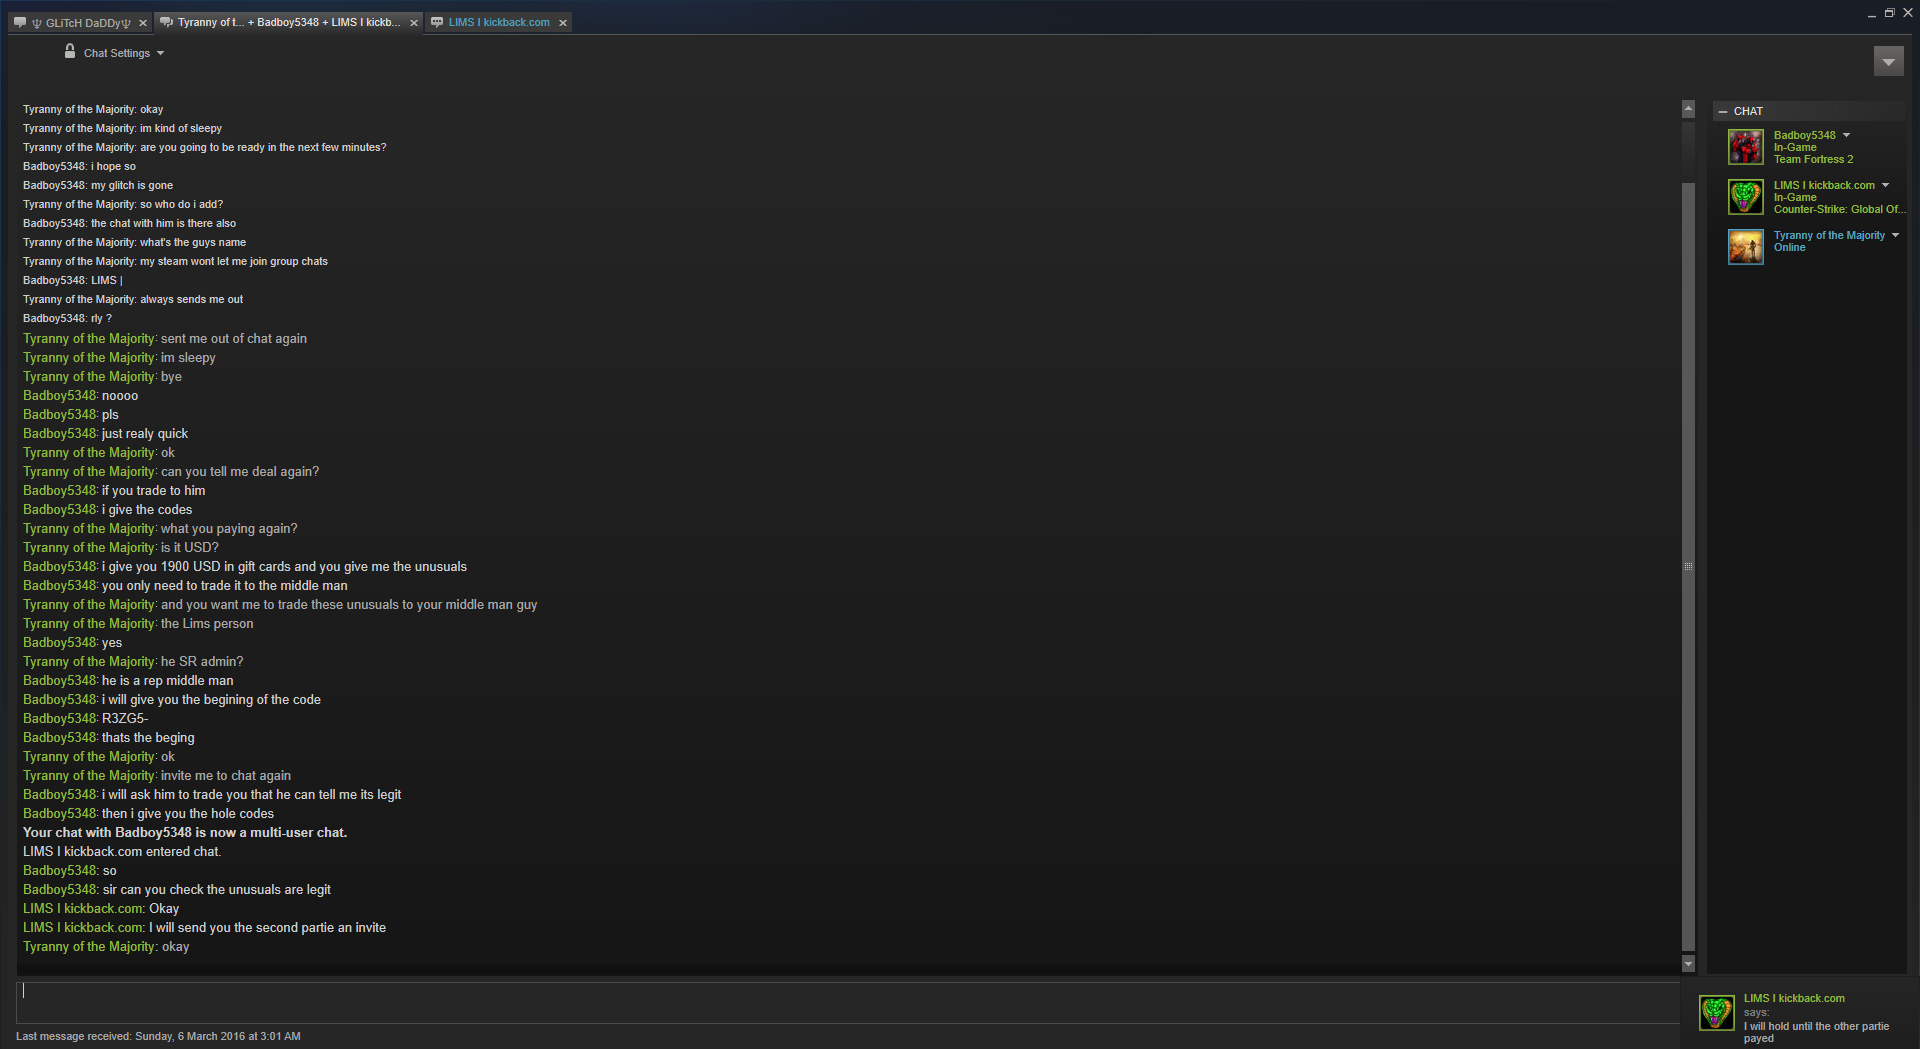Close the GLiTcH DaDDy chat tab
This screenshot has height=1049, width=1920.
click(x=142, y=23)
